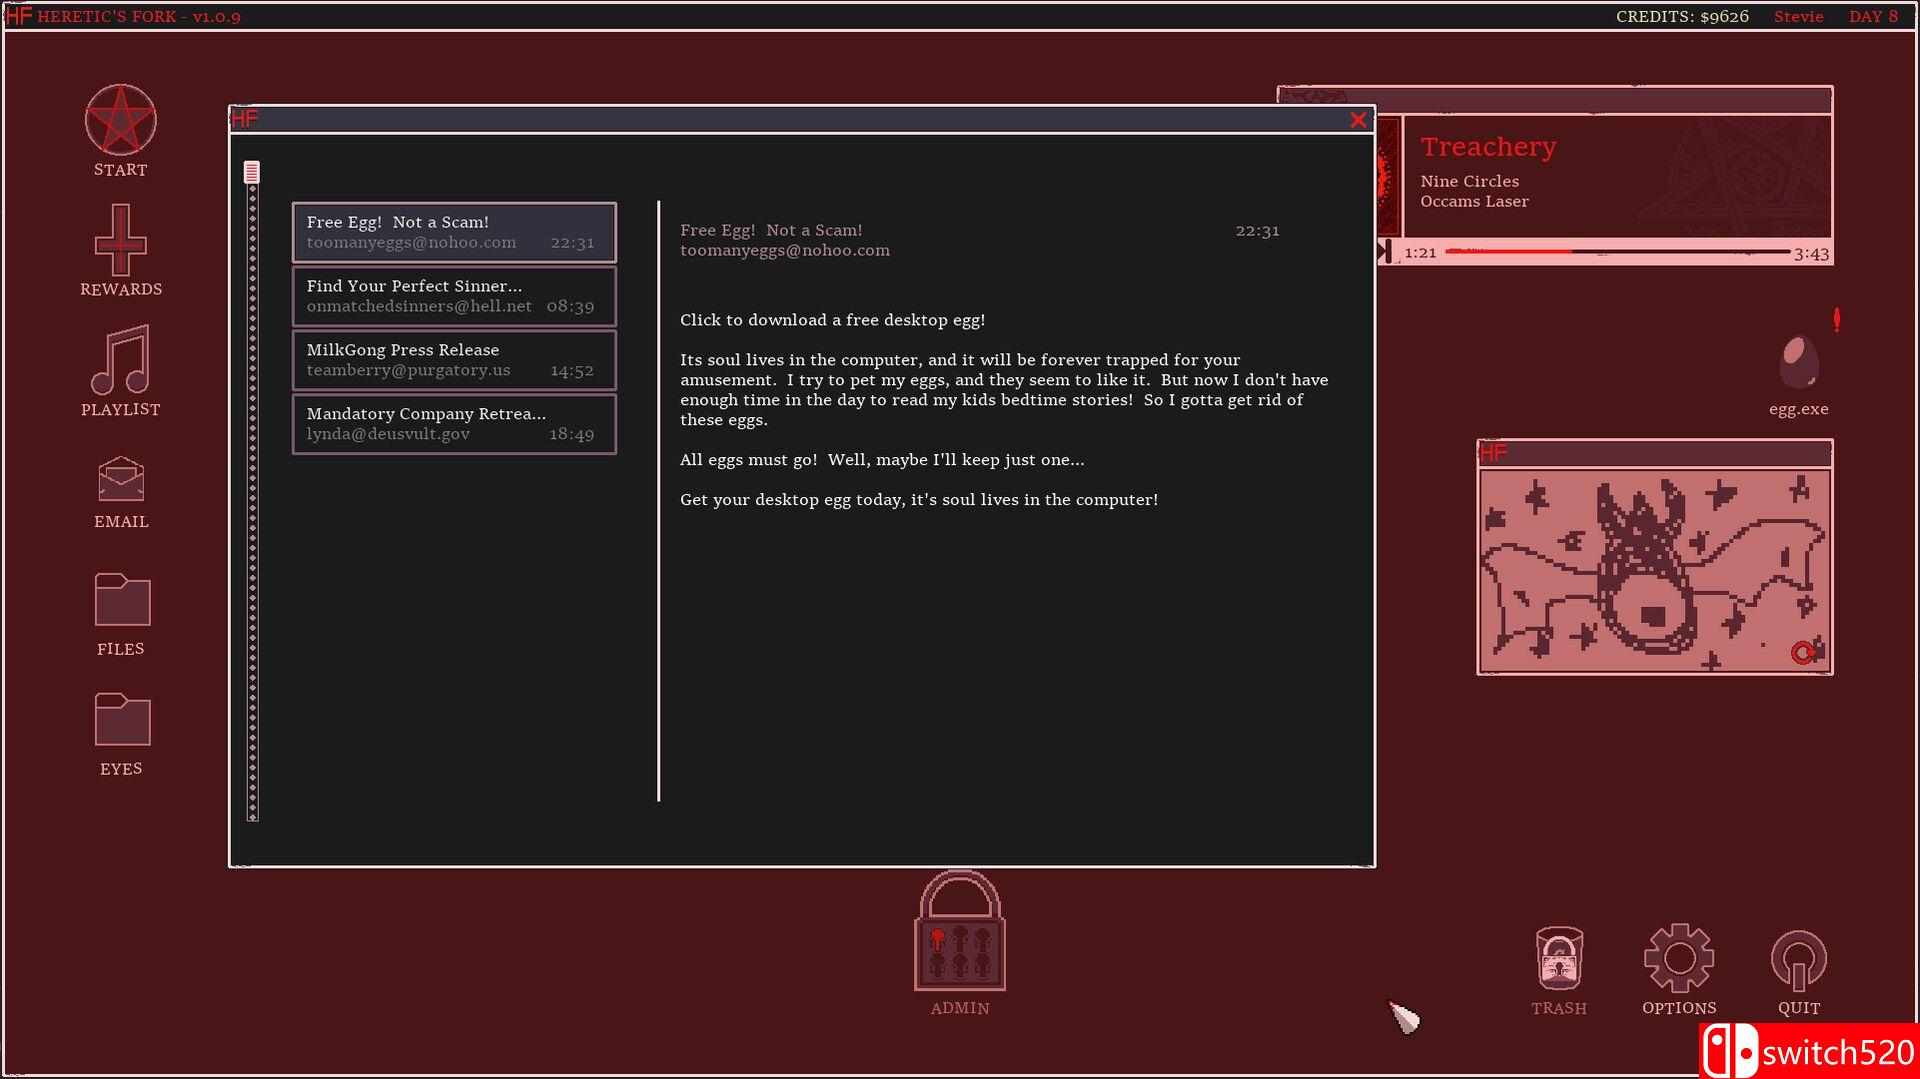Click the ADMIN padlock icon
Screen dimensions: 1920x1079
pyautogui.click(x=959, y=933)
